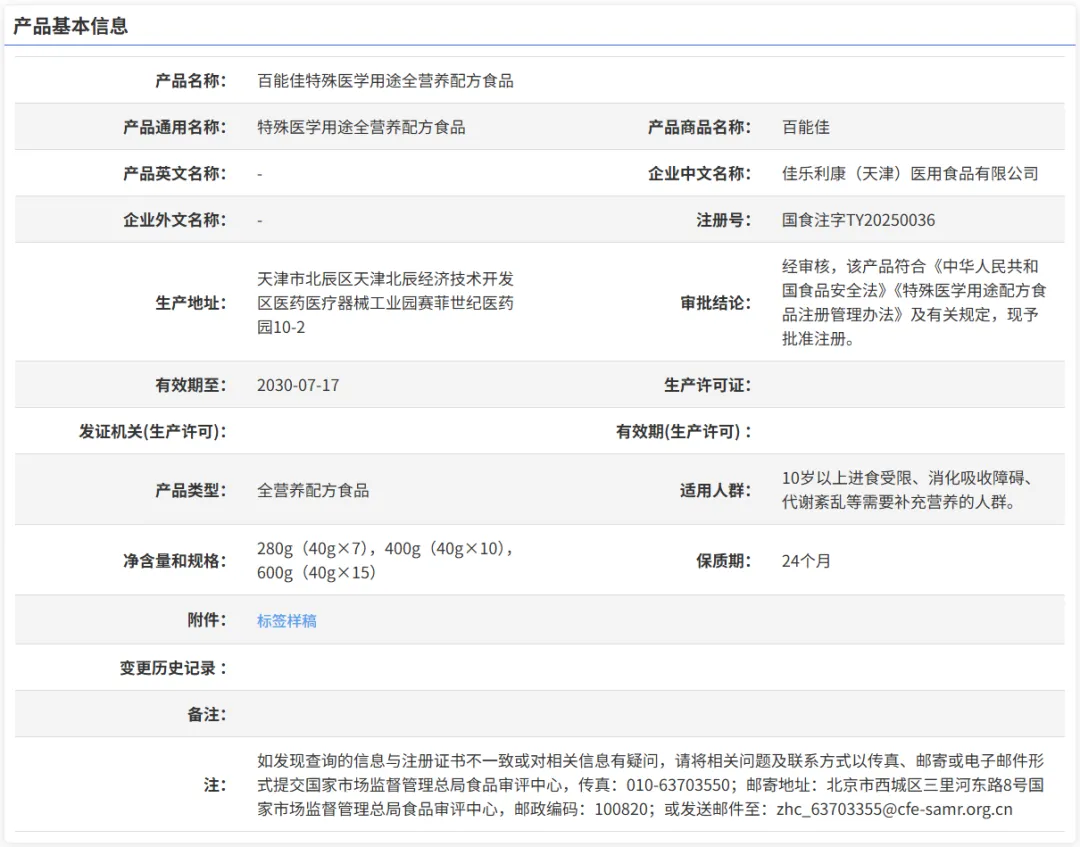Click the notice paragraph starting 如发现查询的信息
The width and height of the screenshot is (1080, 847).
point(651,785)
